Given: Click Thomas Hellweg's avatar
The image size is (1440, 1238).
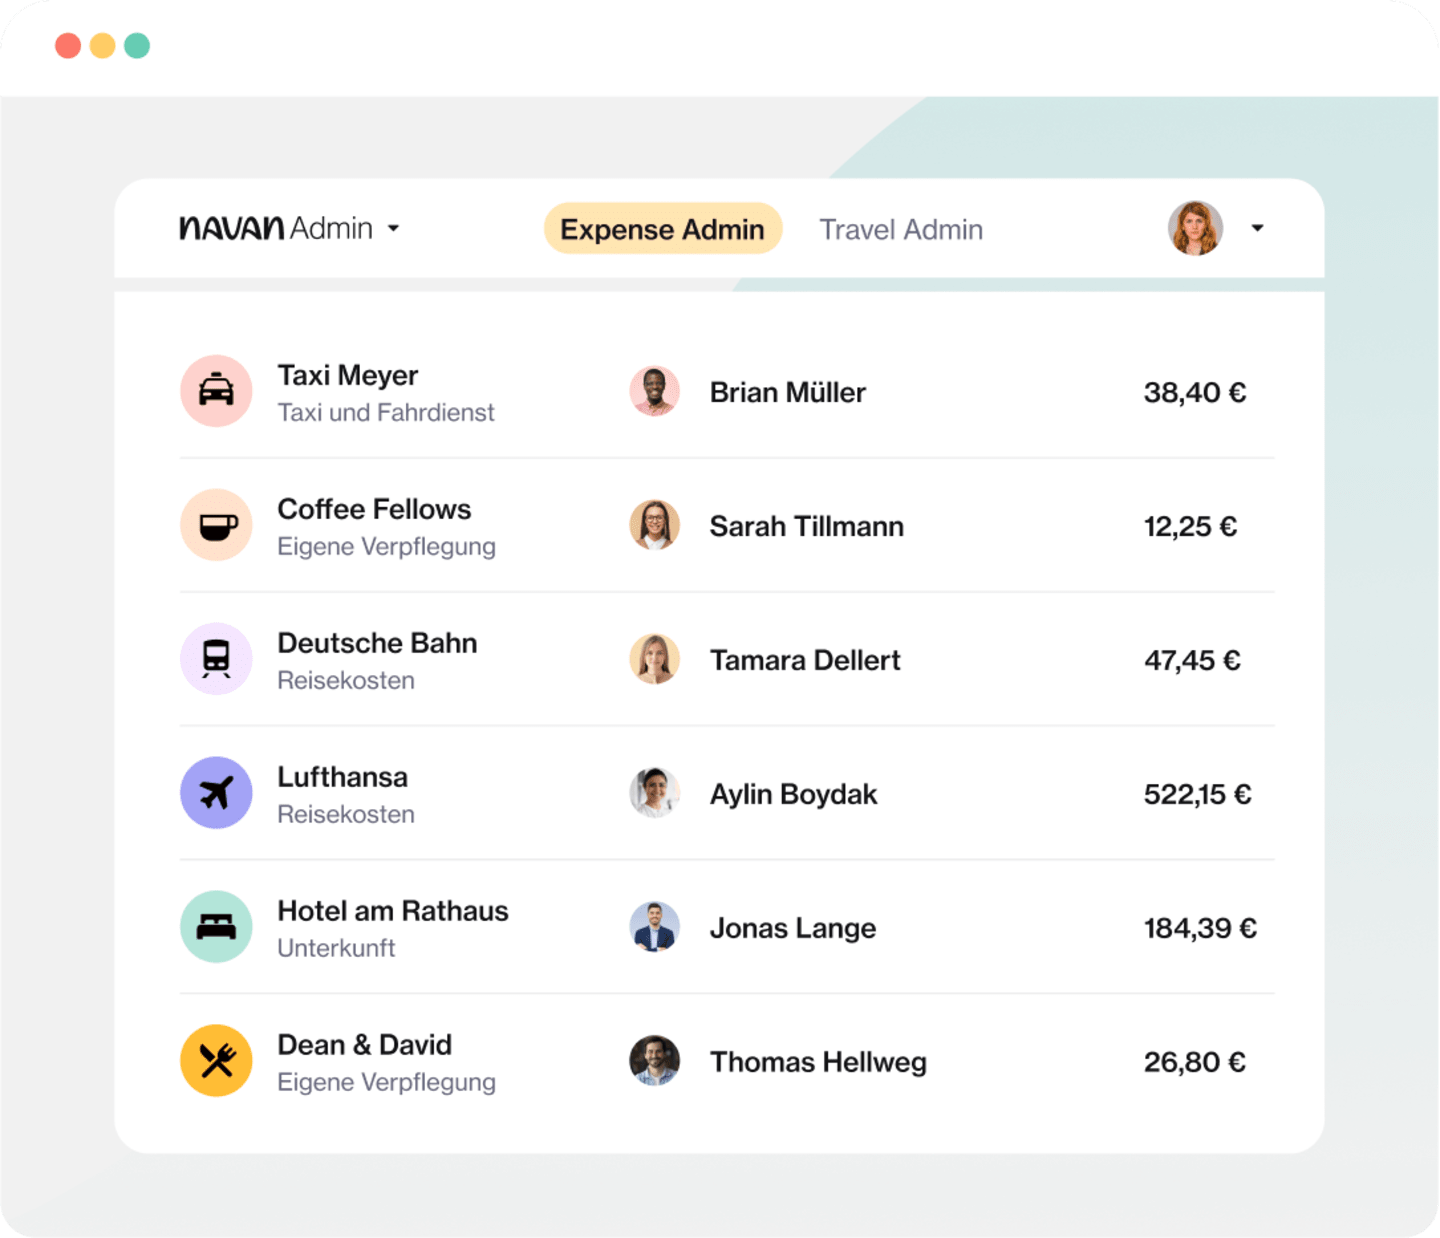Looking at the screenshot, I should (x=655, y=1061).
